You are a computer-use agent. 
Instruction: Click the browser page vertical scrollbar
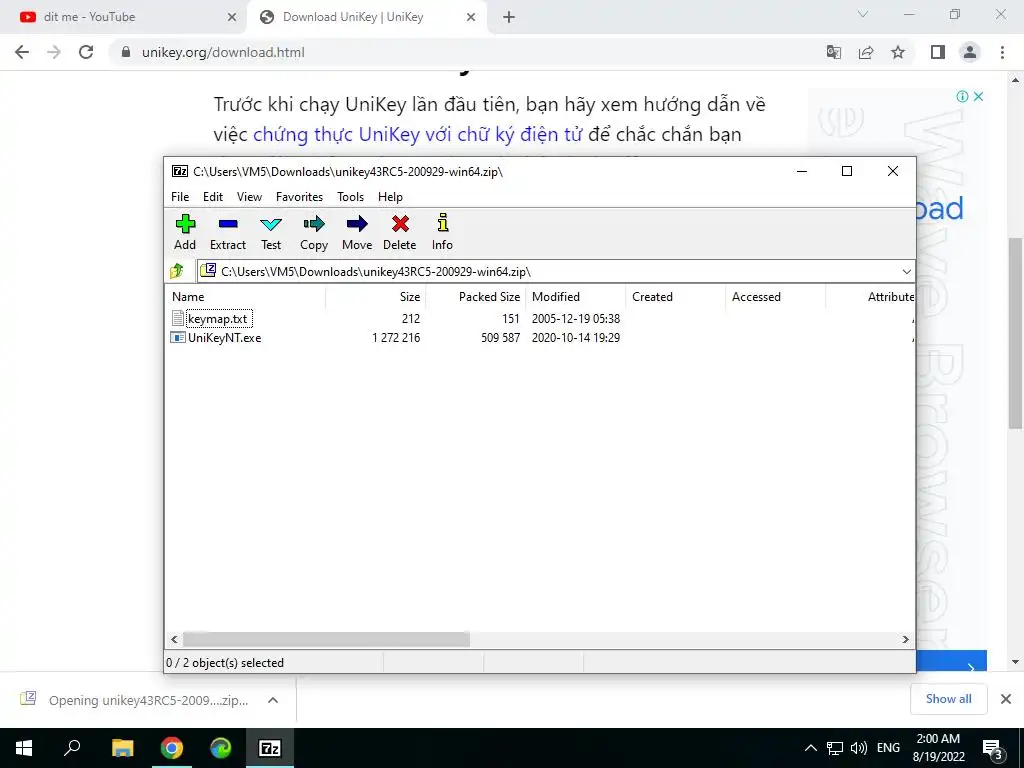point(1015,333)
